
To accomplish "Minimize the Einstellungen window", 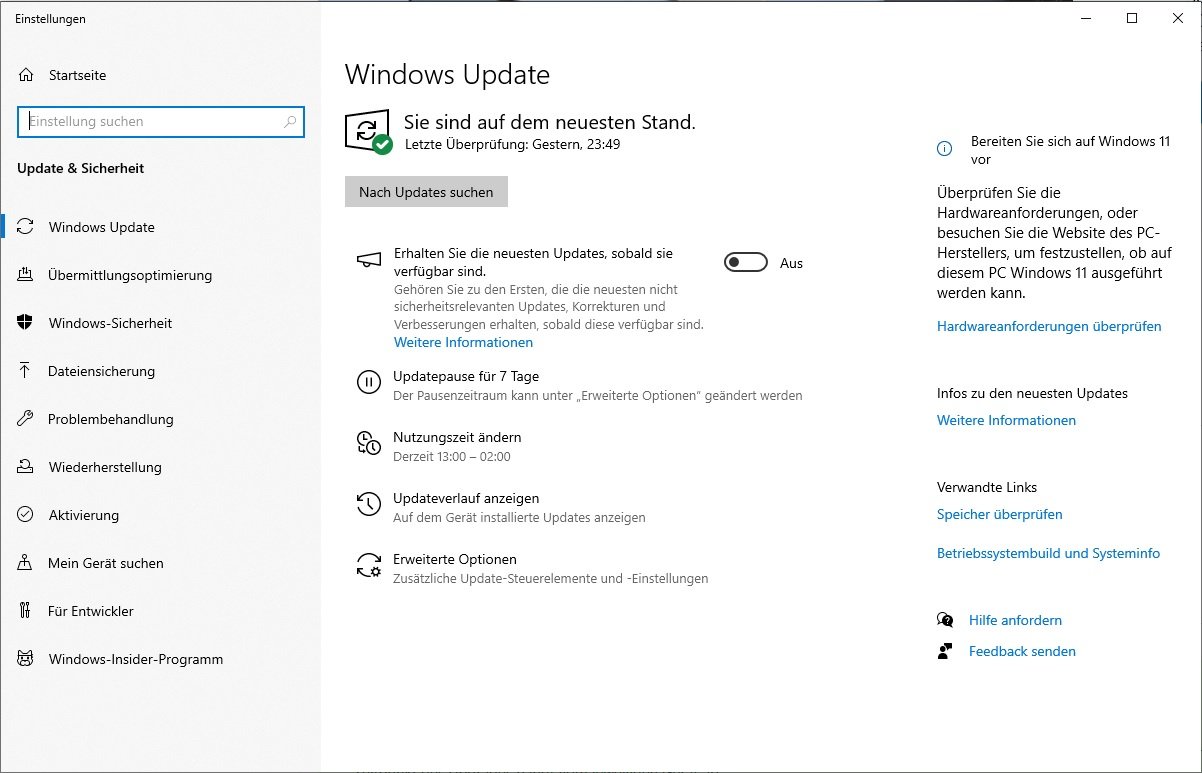I will point(1086,18).
